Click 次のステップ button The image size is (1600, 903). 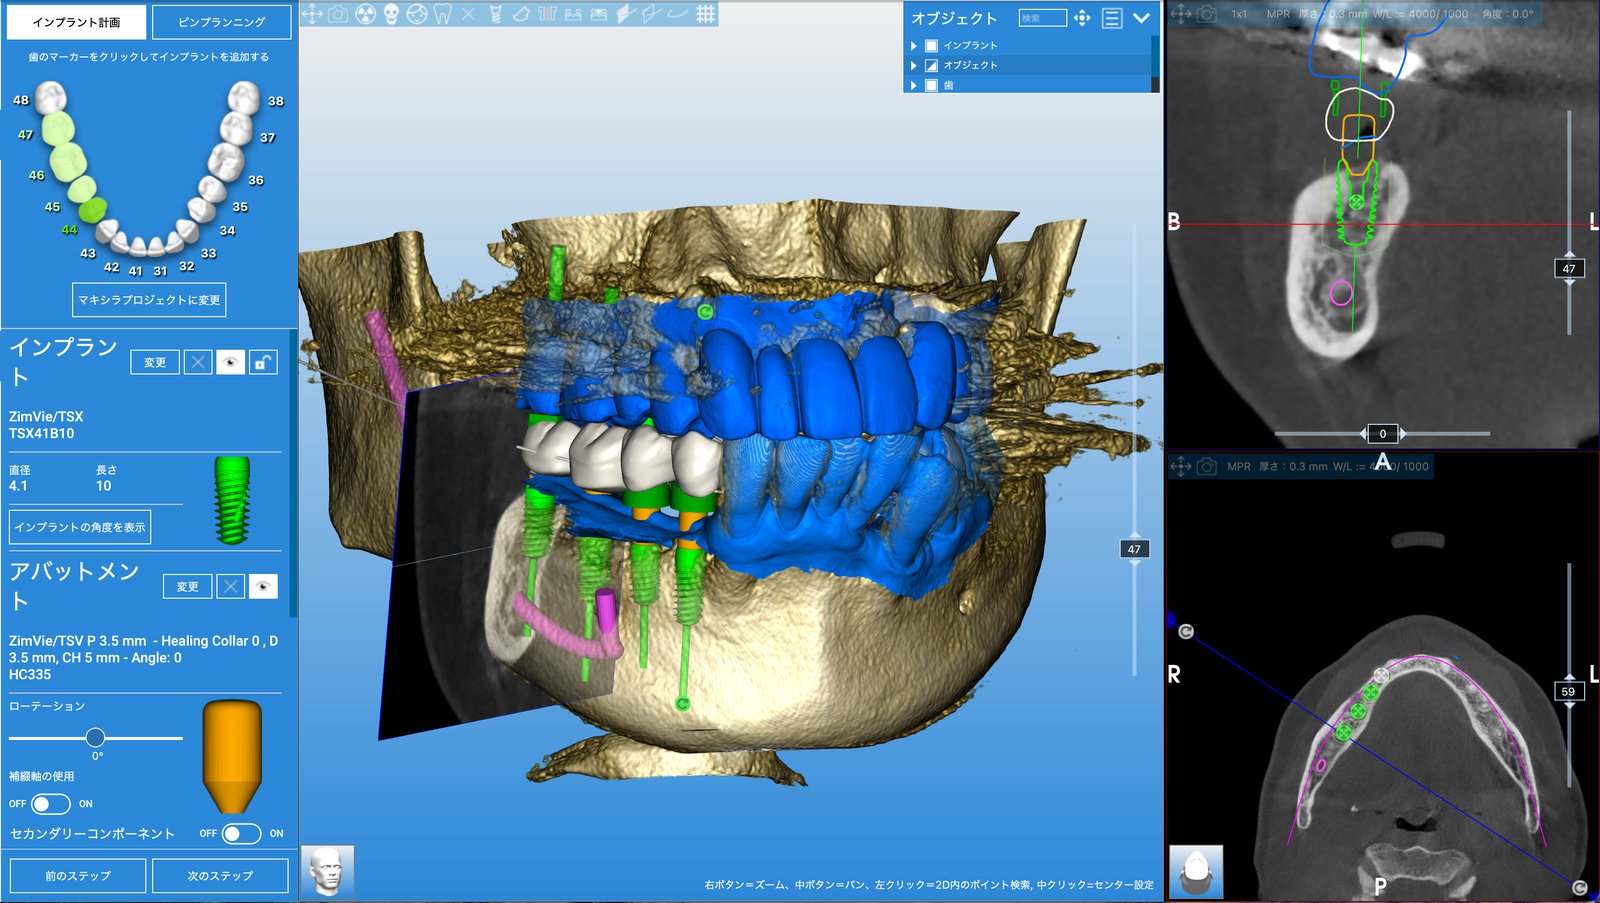pyautogui.click(x=220, y=875)
